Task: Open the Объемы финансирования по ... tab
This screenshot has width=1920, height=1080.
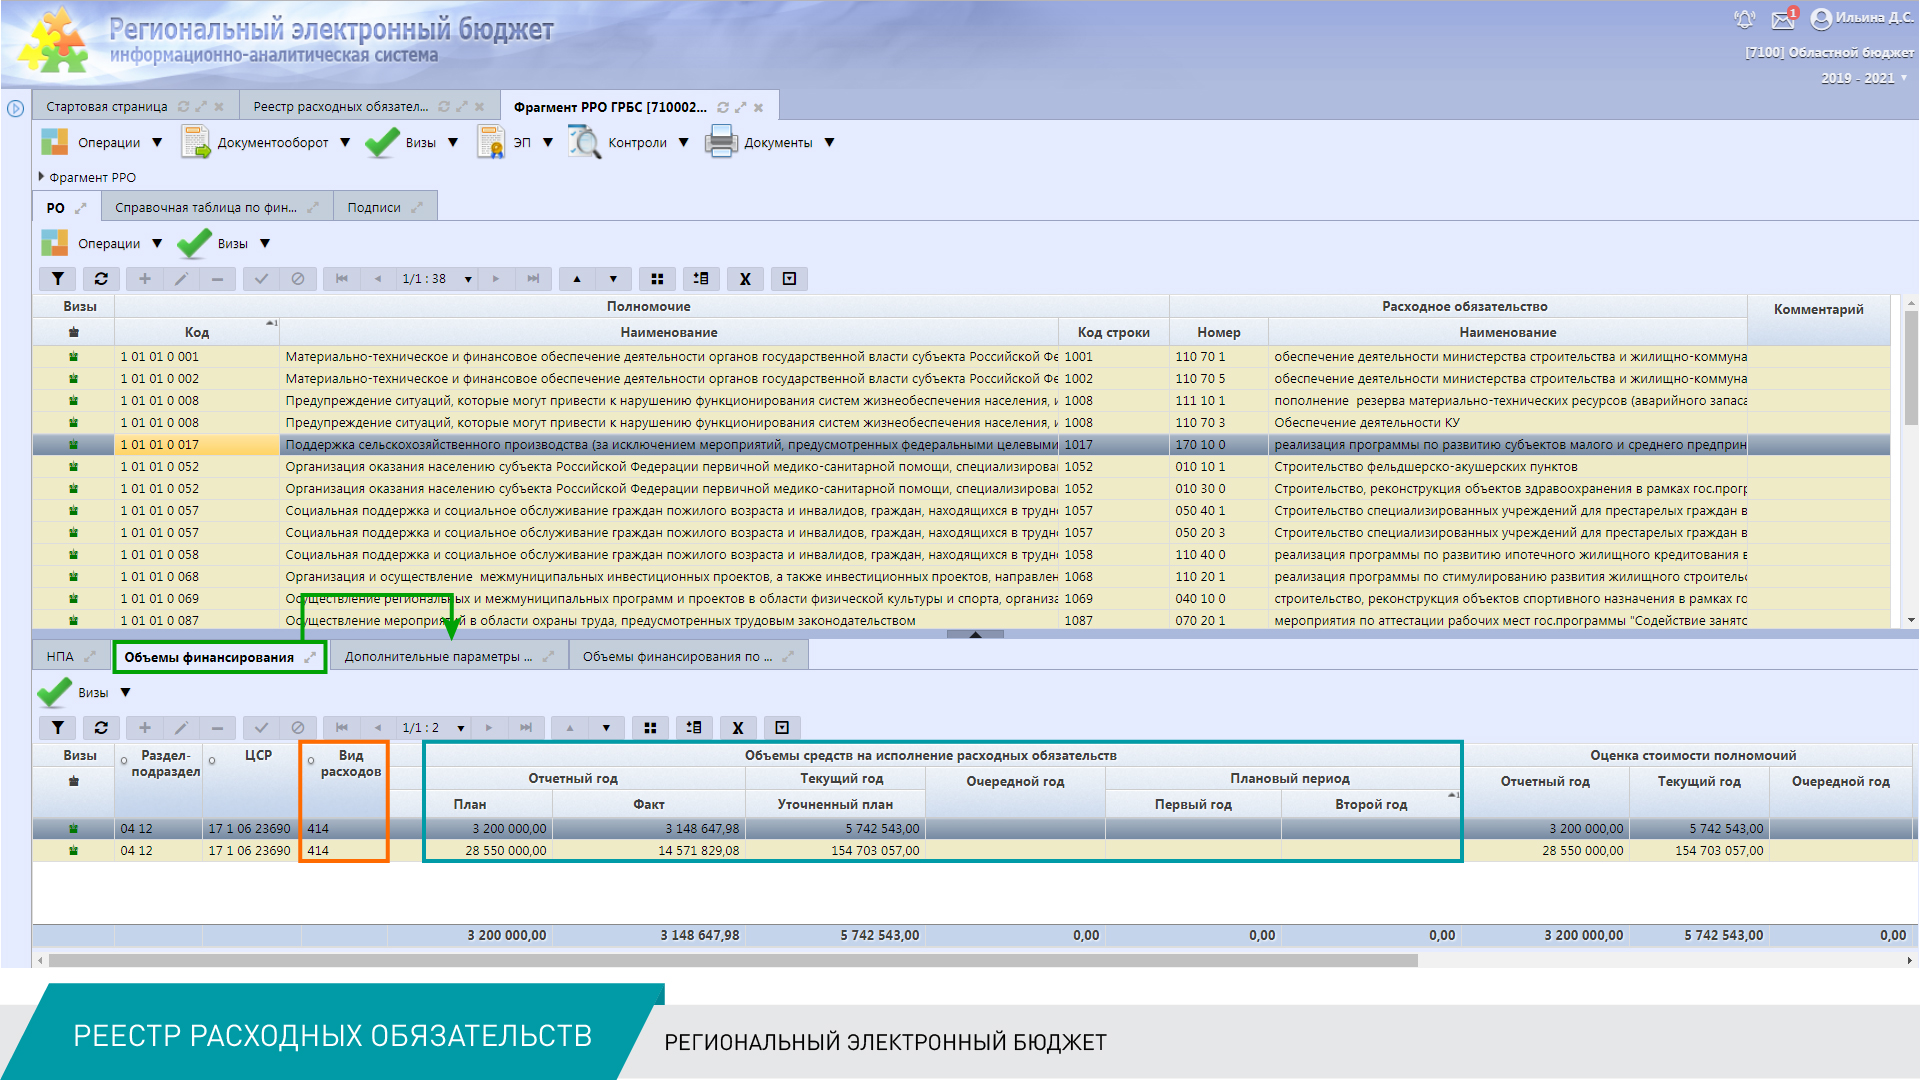Action: point(677,657)
